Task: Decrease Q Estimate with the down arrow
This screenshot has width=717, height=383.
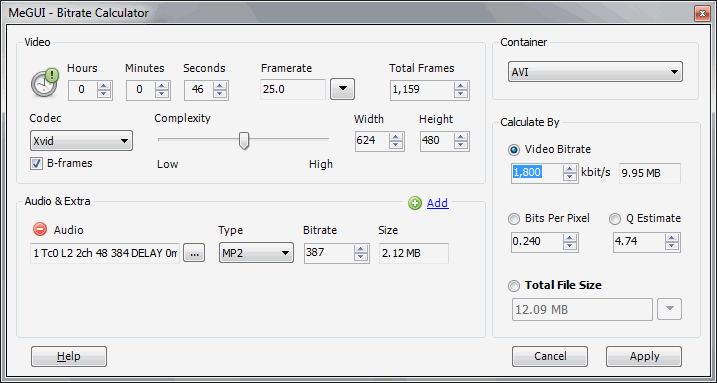Action: (672, 246)
